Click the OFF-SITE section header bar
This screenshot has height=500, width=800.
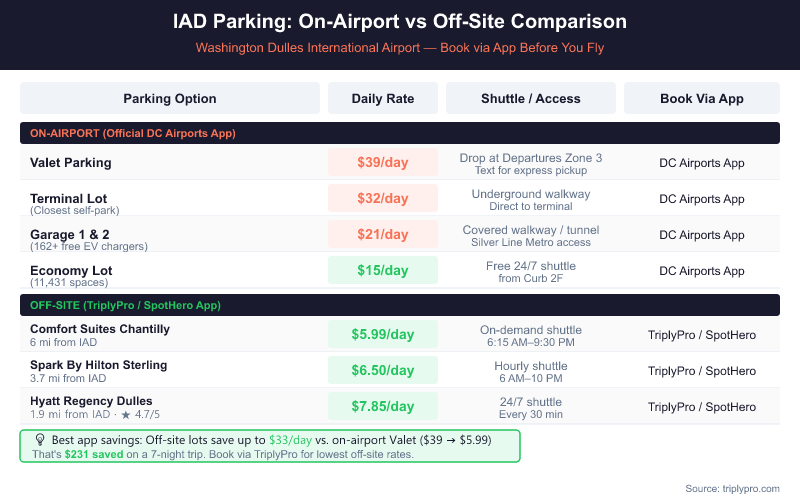pyautogui.click(x=400, y=305)
